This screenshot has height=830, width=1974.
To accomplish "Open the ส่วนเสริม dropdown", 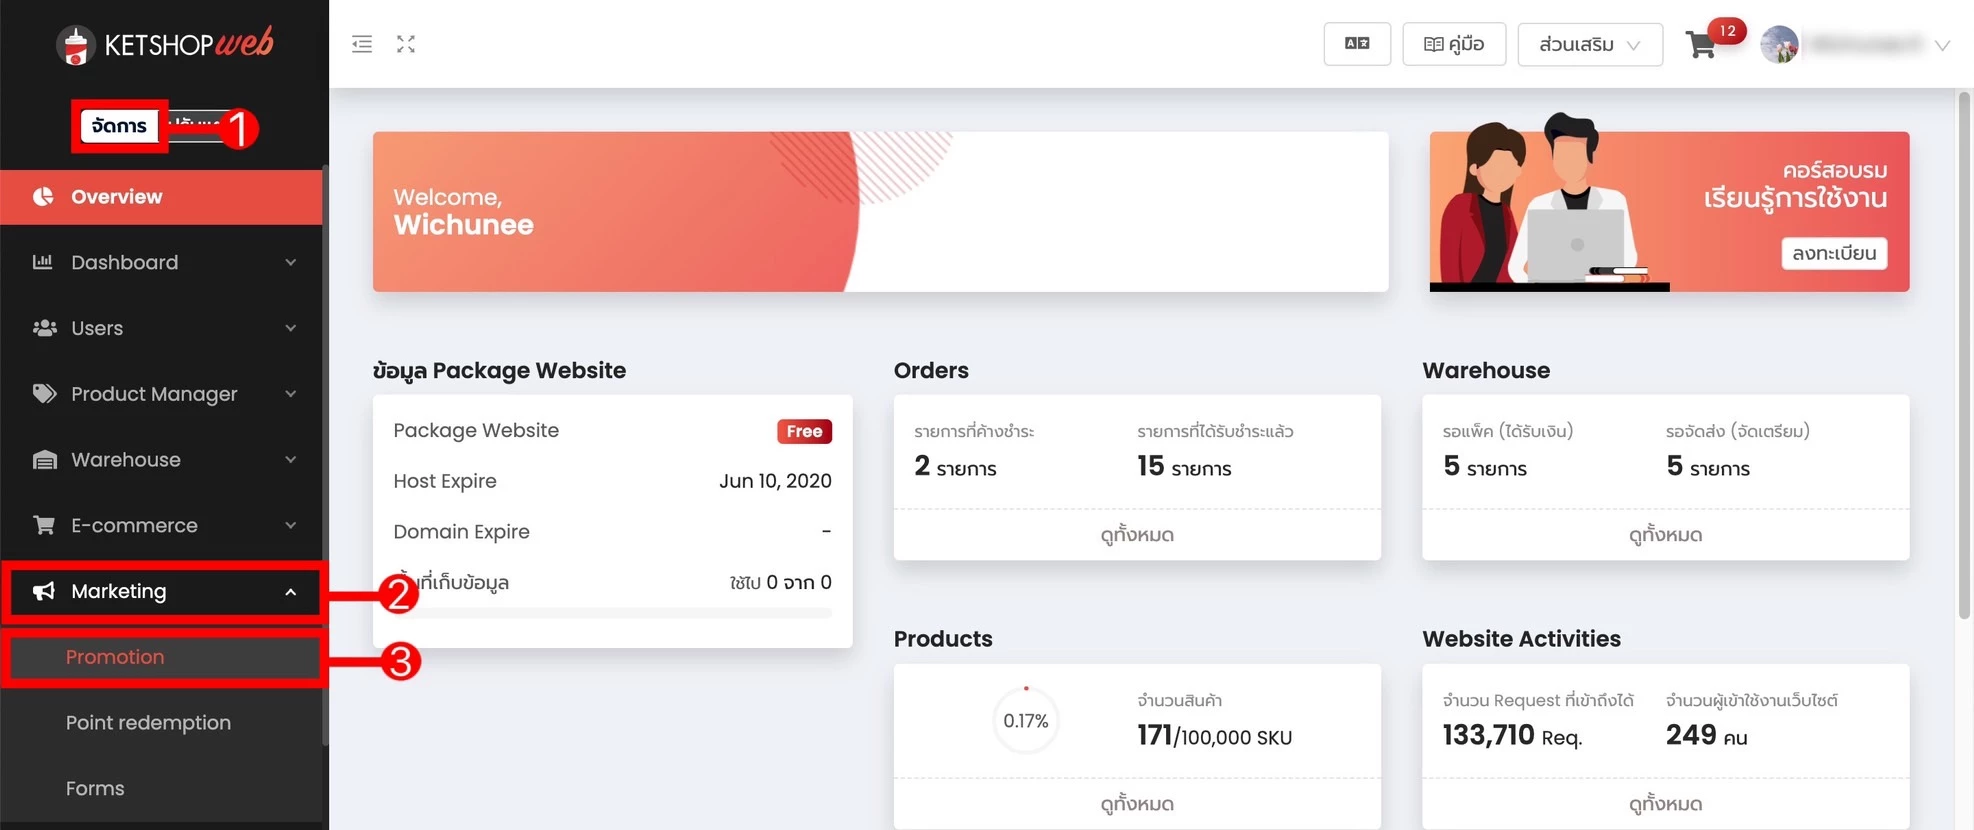I will click(x=1589, y=44).
